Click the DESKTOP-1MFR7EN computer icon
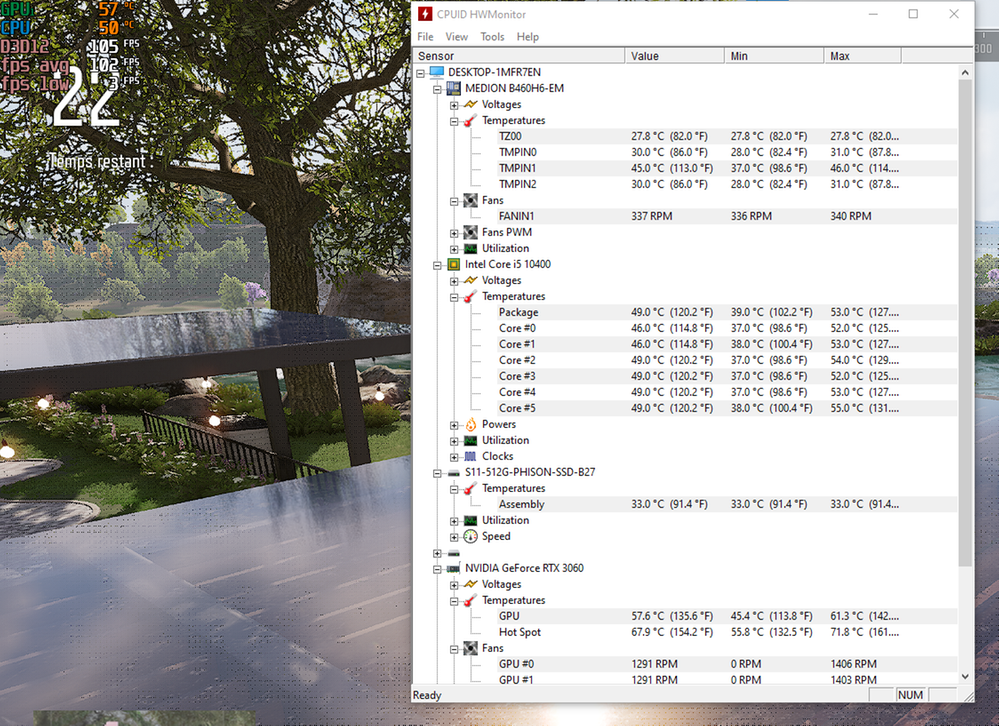The height and width of the screenshot is (726, 999). (436, 73)
